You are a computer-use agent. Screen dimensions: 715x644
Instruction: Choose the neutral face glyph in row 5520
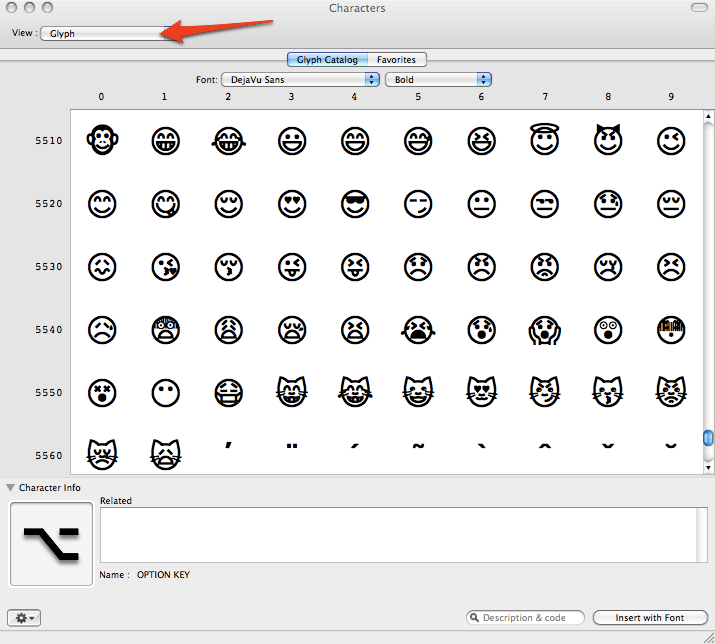482,204
